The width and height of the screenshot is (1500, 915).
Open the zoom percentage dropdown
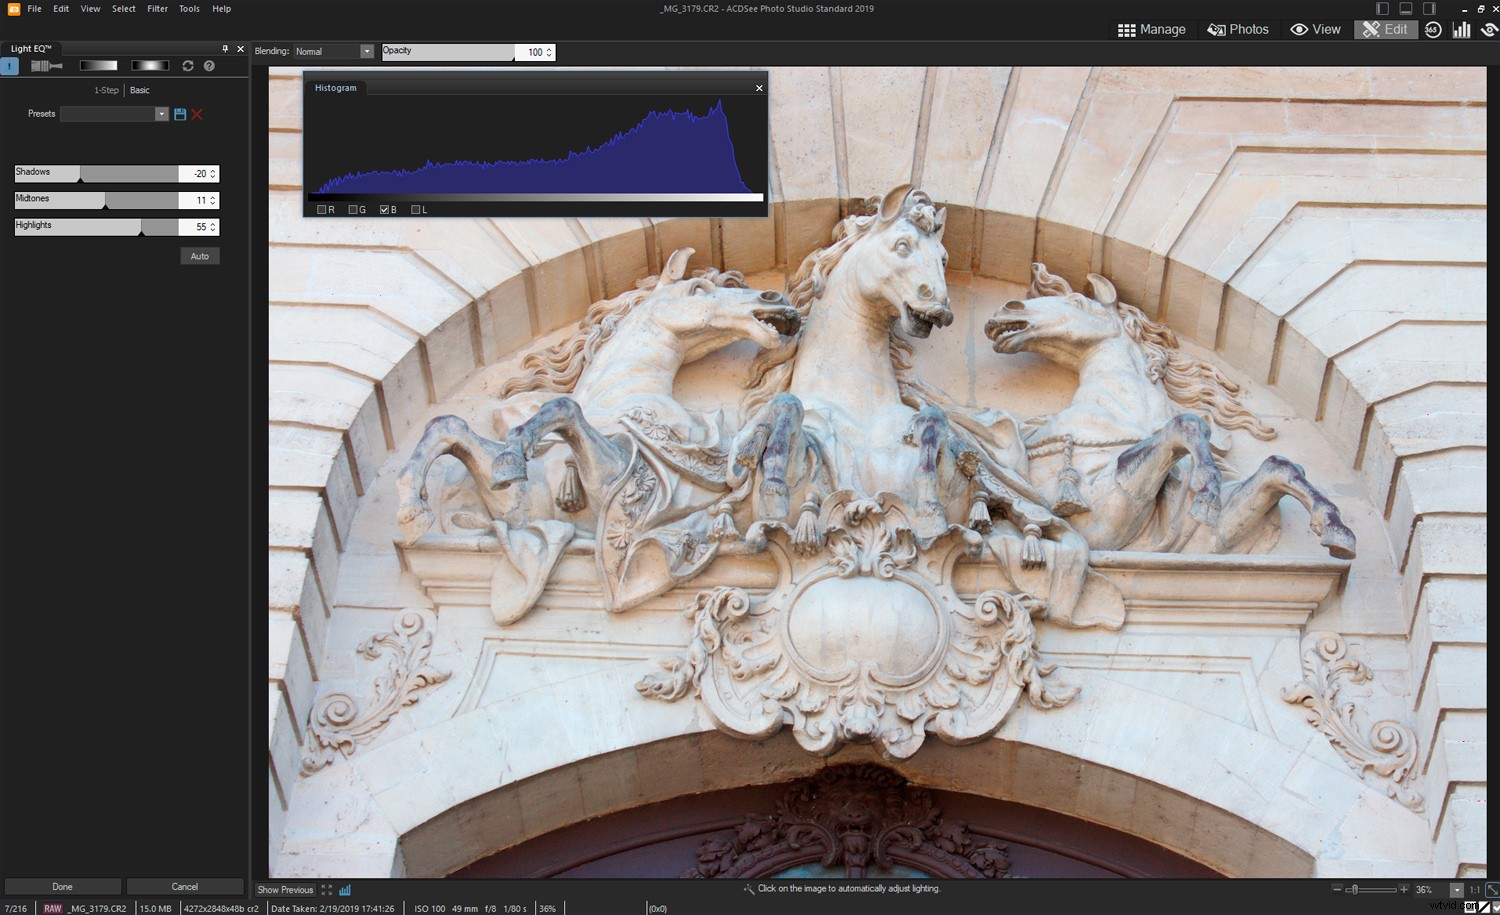tap(1457, 889)
